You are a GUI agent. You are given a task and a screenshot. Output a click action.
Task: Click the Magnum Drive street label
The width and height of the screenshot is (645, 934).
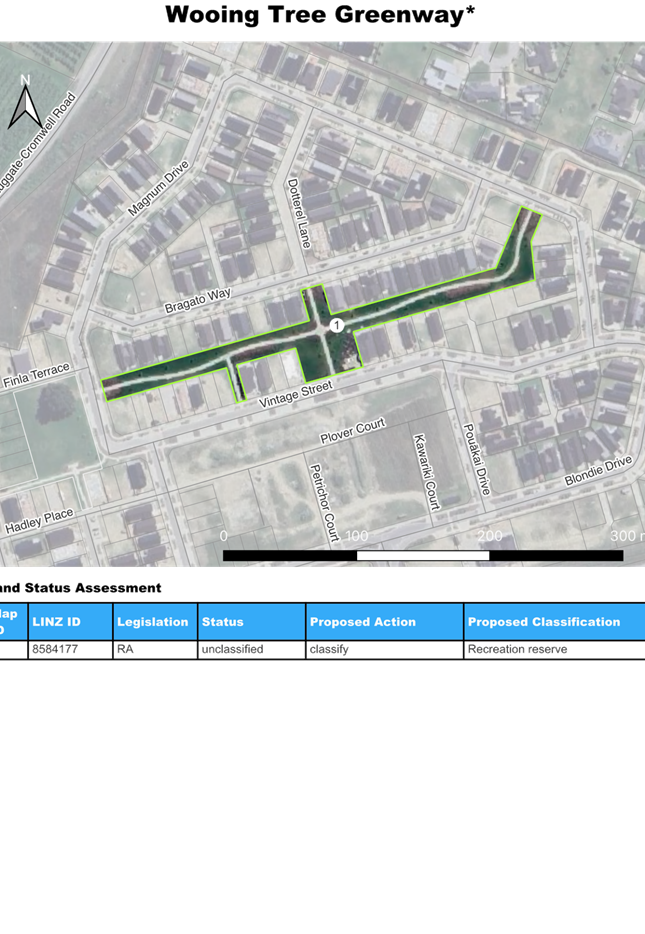(158, 190)
